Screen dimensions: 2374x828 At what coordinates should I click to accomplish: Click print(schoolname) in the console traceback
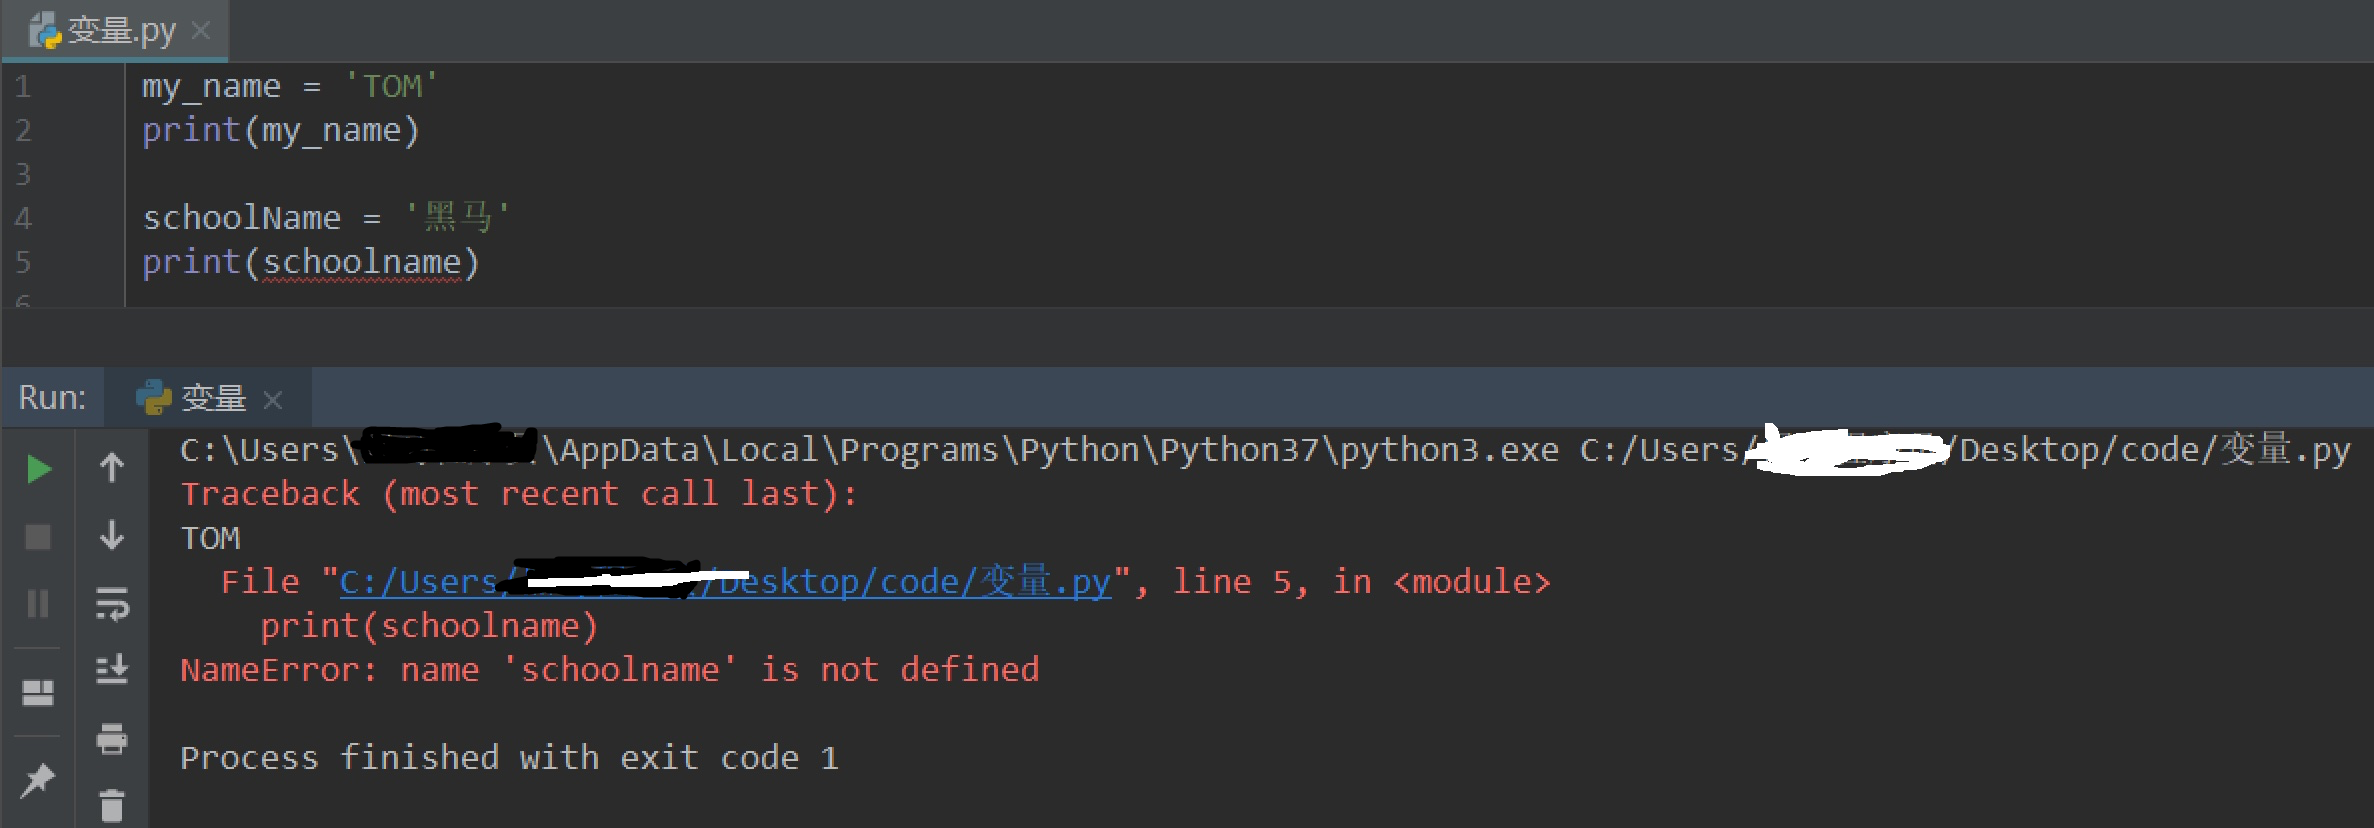coord(430,626)
